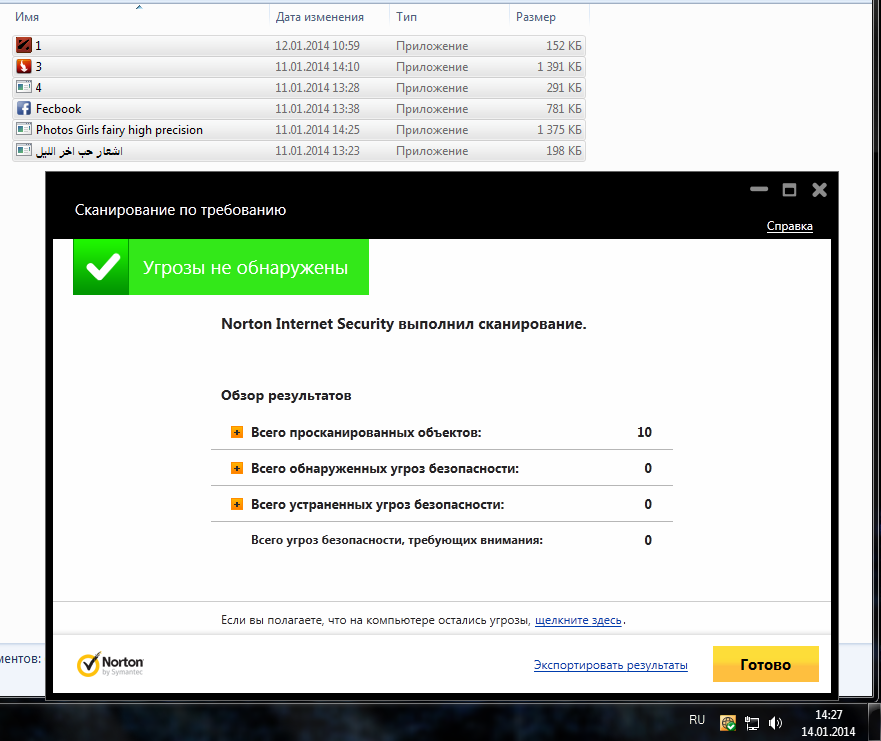Click the scanned objects count 10
Image resolution: width=881 pixels, height=741 pixels.
click(x=644, y=432)
